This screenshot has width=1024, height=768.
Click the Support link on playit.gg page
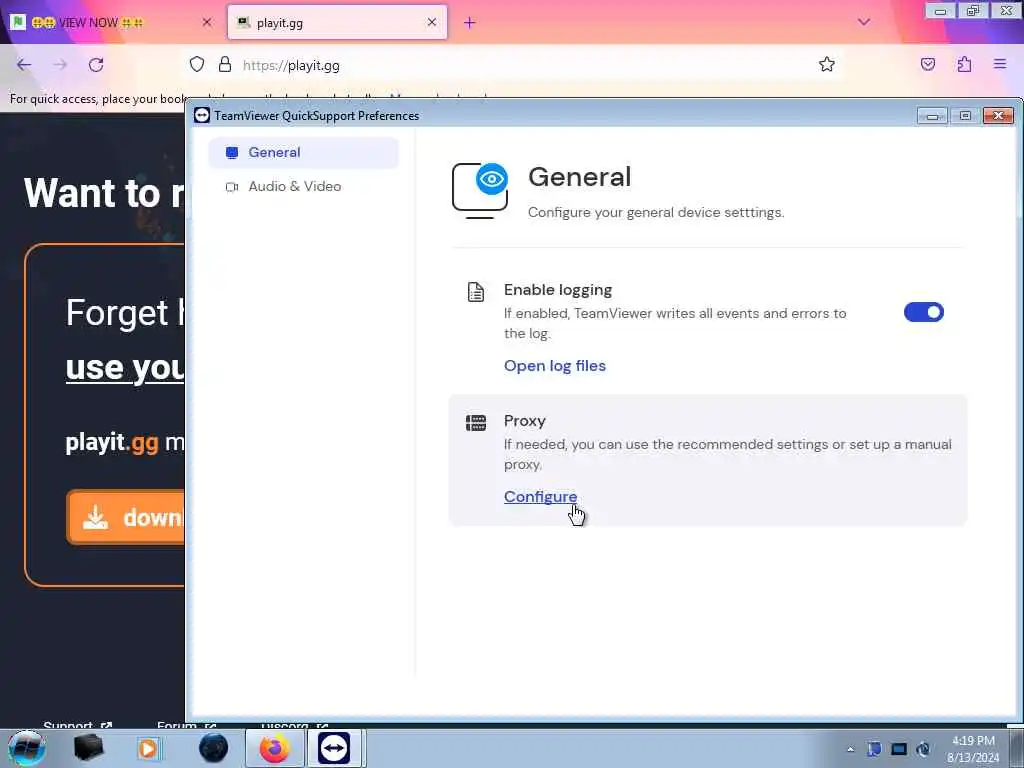click(77, 725)
